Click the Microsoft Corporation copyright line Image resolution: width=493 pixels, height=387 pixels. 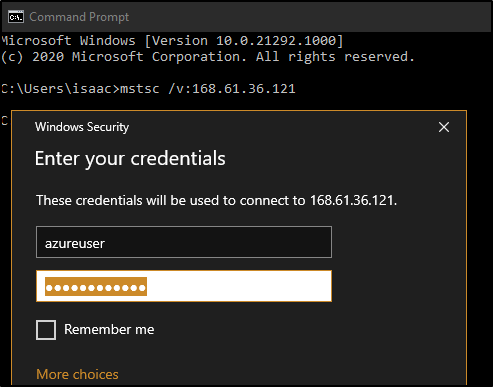tap(208, 57)
